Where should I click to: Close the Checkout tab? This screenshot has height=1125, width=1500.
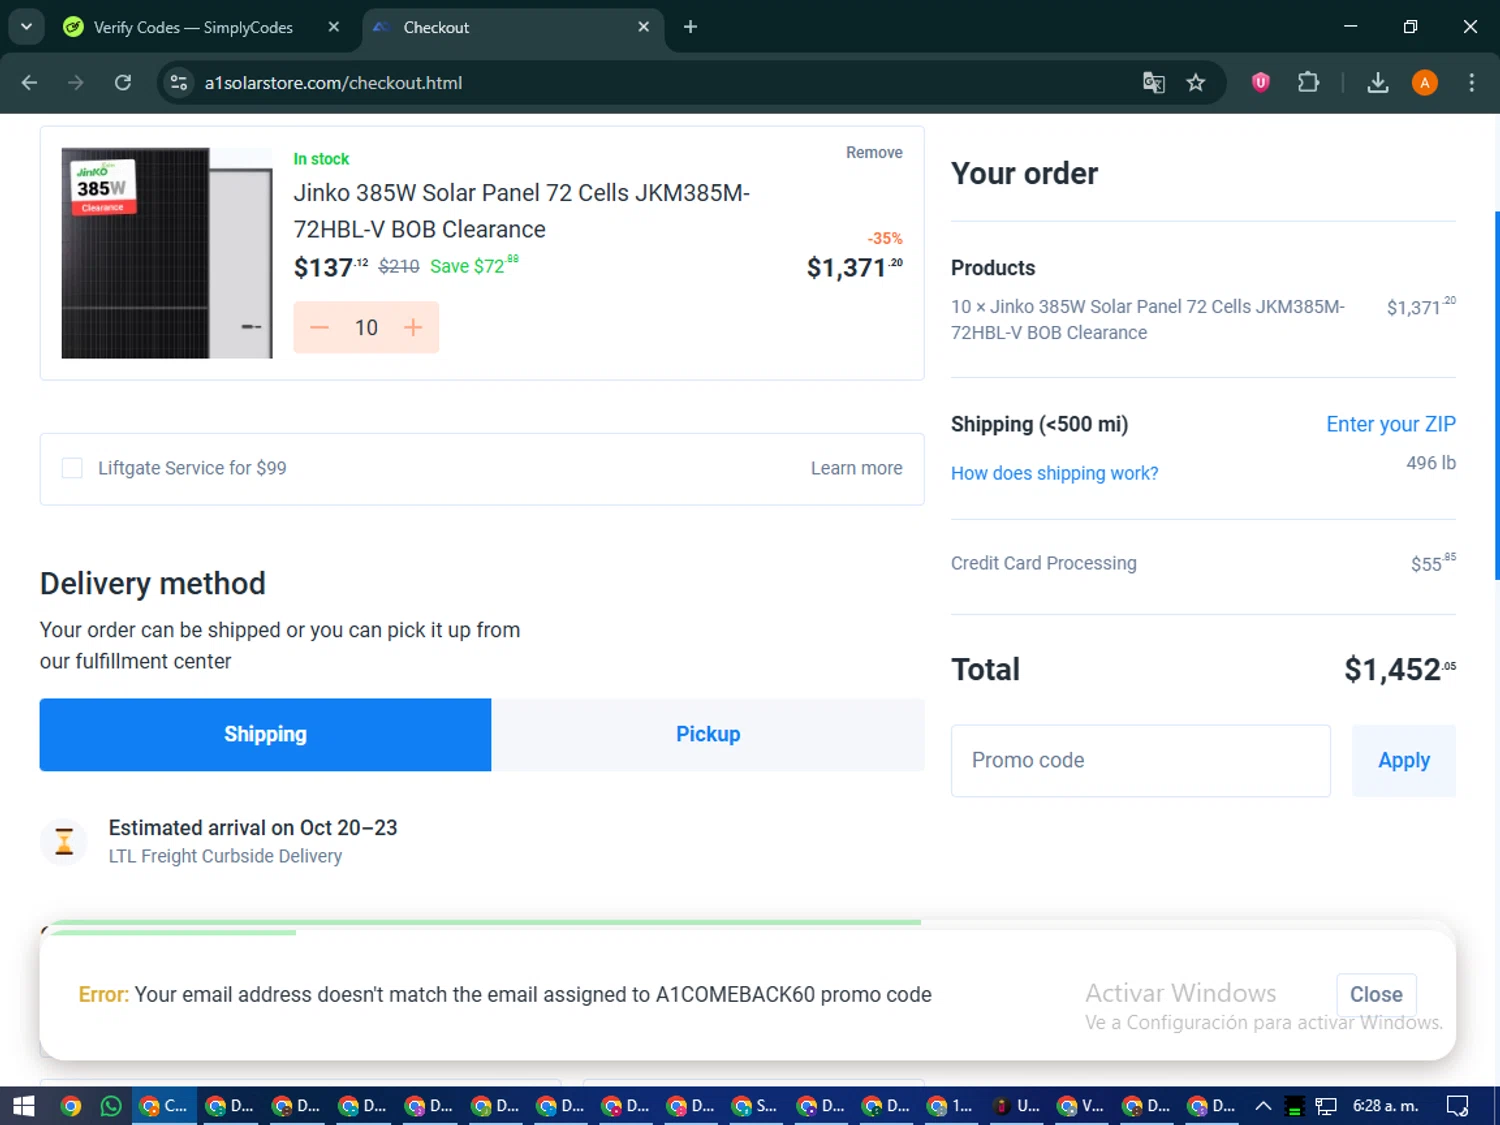click(644, 27)
